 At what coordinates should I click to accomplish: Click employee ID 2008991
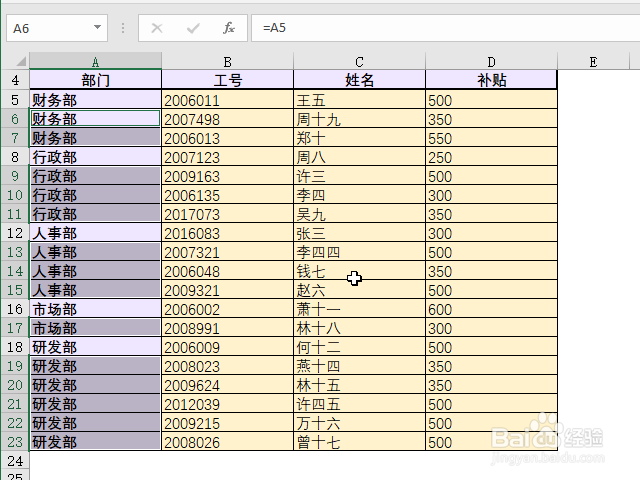click(x=192, y=328)
